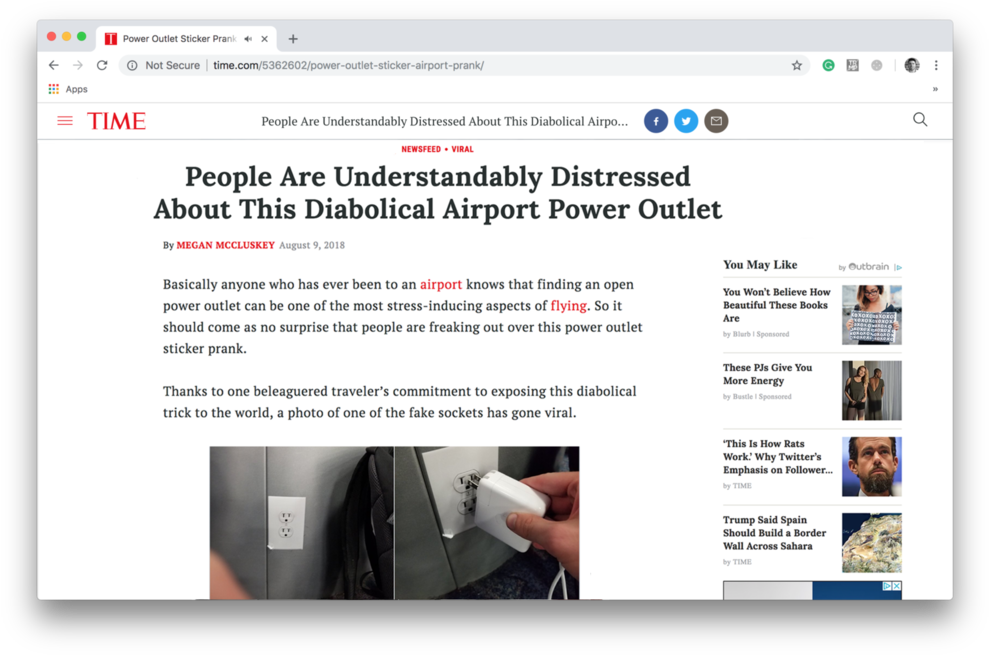This screenshot has width=989, height=655.
Task: Open the Grammarly extension icon
Action: coord(828,65)
